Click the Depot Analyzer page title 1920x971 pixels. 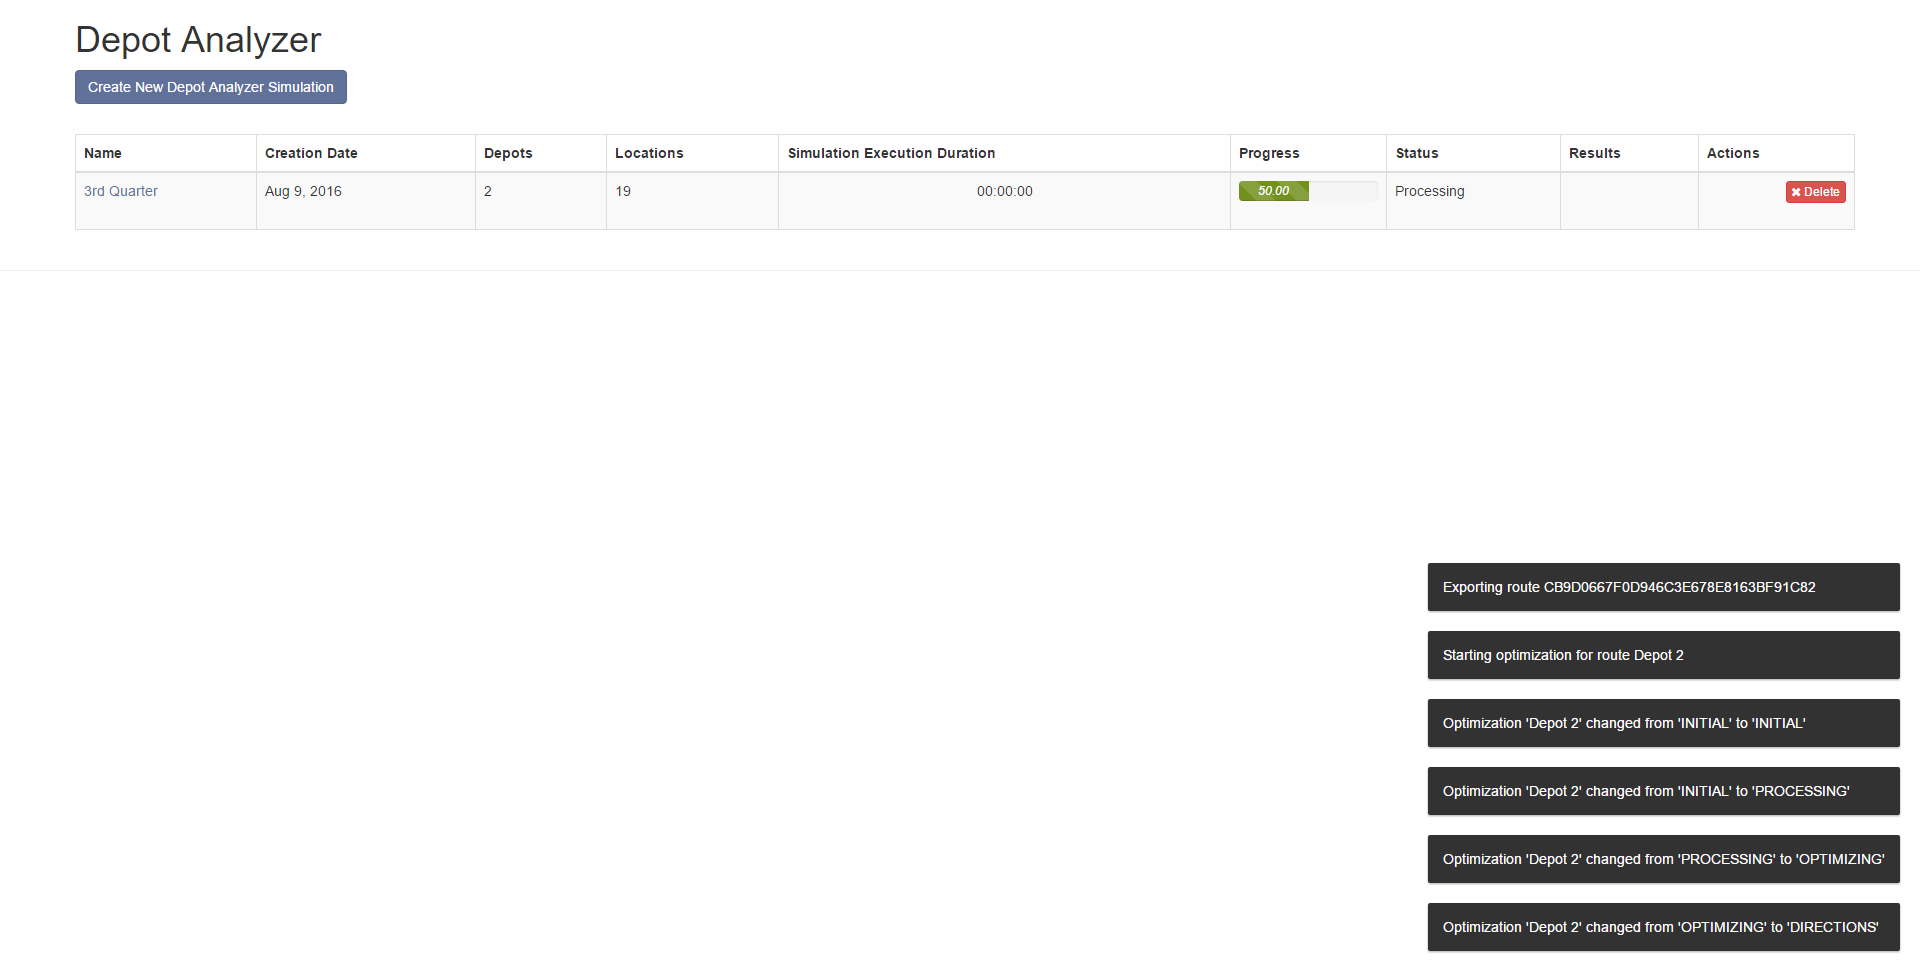(x=197, y=40)
